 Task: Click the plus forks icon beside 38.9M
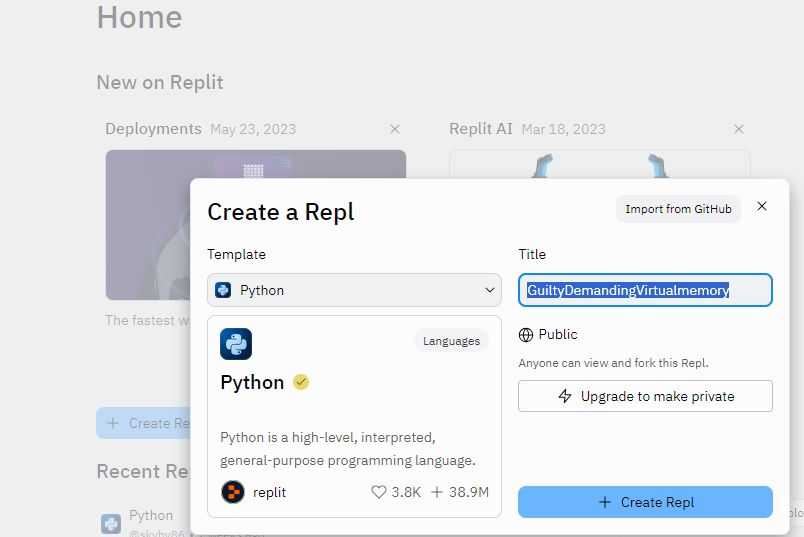[437, 492]
